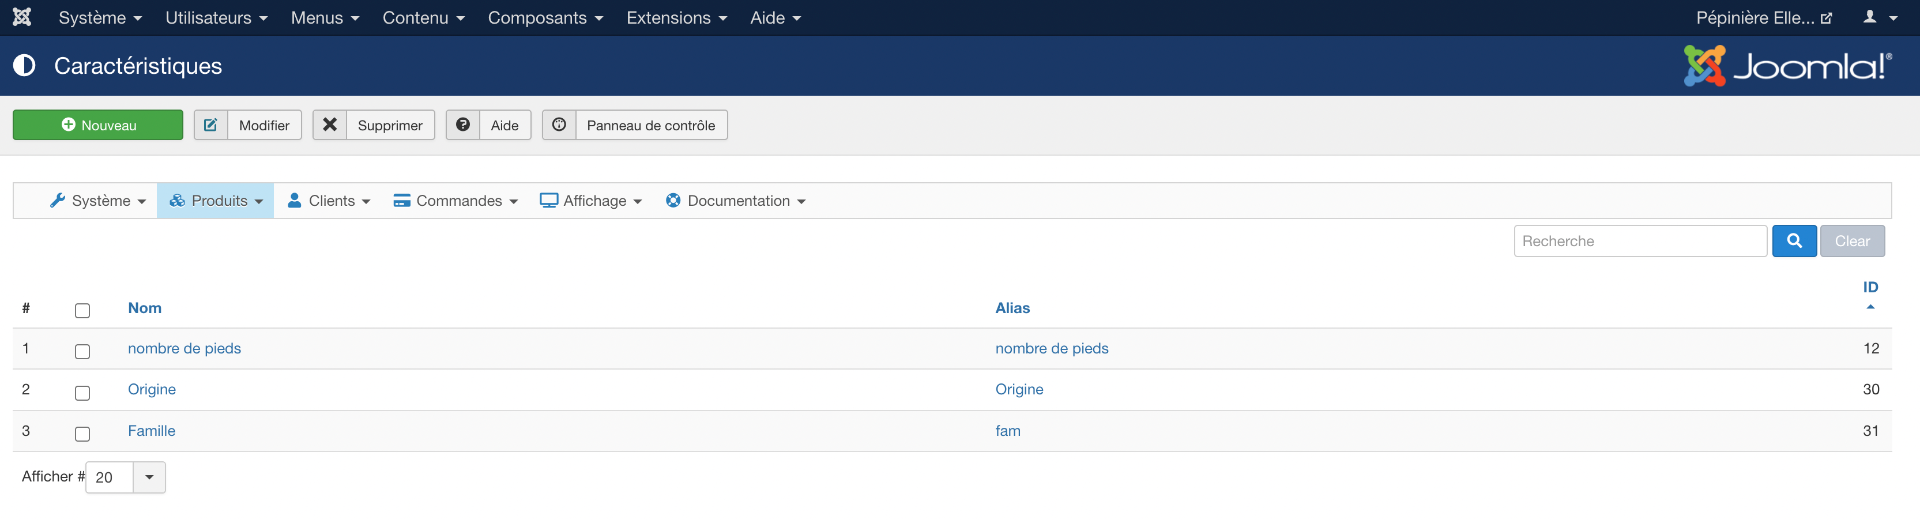Open the Composants top menu
Screen dimensions: 1920x520
(x=545, y=18)
